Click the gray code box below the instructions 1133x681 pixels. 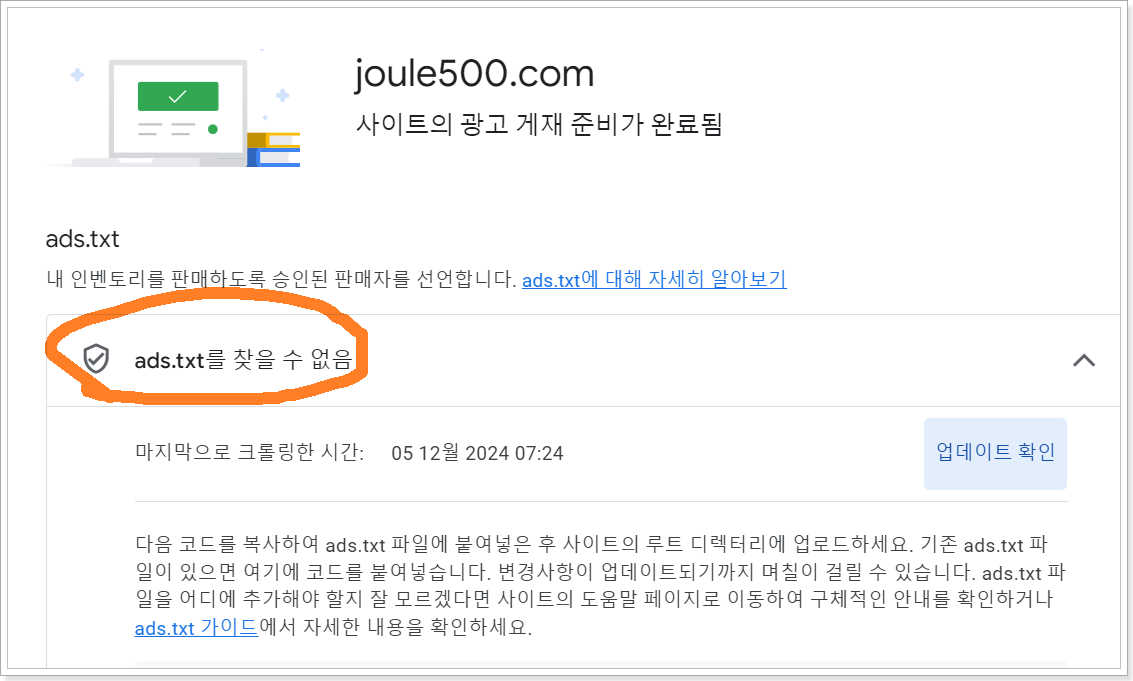(x=600, y=664)
